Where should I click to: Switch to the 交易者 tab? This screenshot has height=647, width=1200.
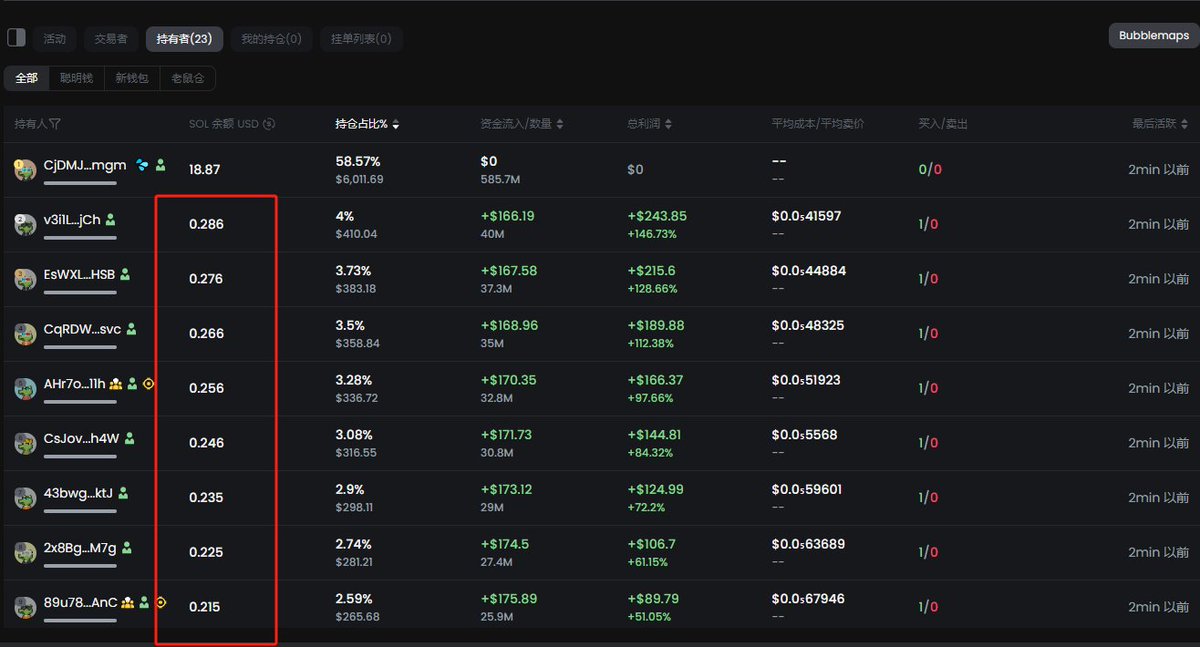(111, 39)
